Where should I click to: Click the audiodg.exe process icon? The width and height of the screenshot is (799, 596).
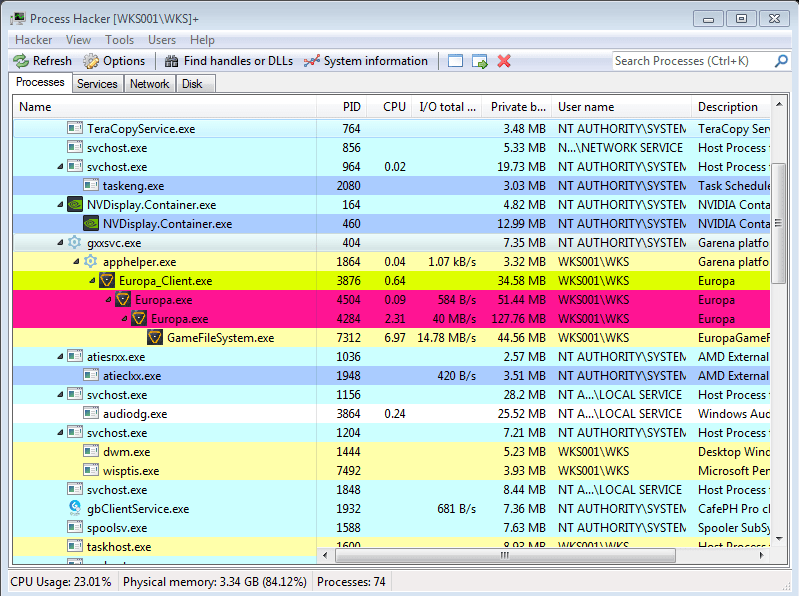point(91,413)
